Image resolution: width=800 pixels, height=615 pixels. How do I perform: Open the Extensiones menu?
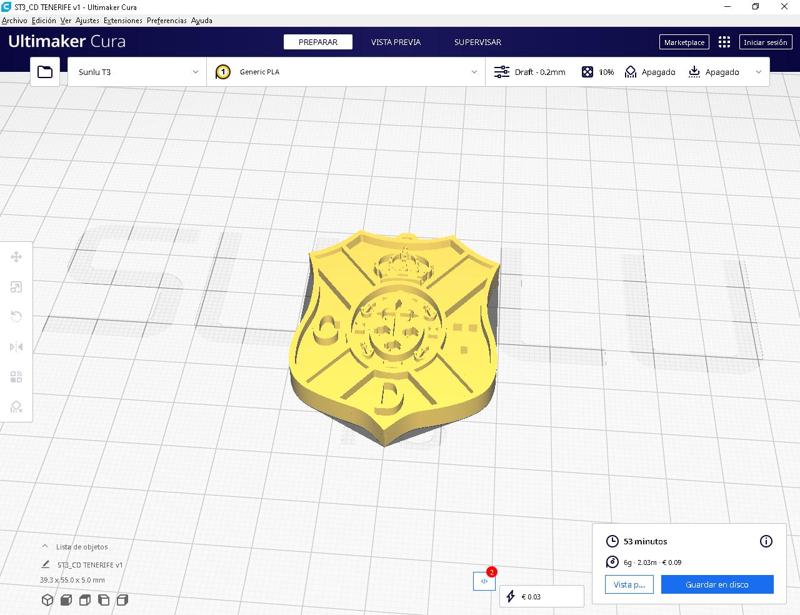[x=123, y=20]
